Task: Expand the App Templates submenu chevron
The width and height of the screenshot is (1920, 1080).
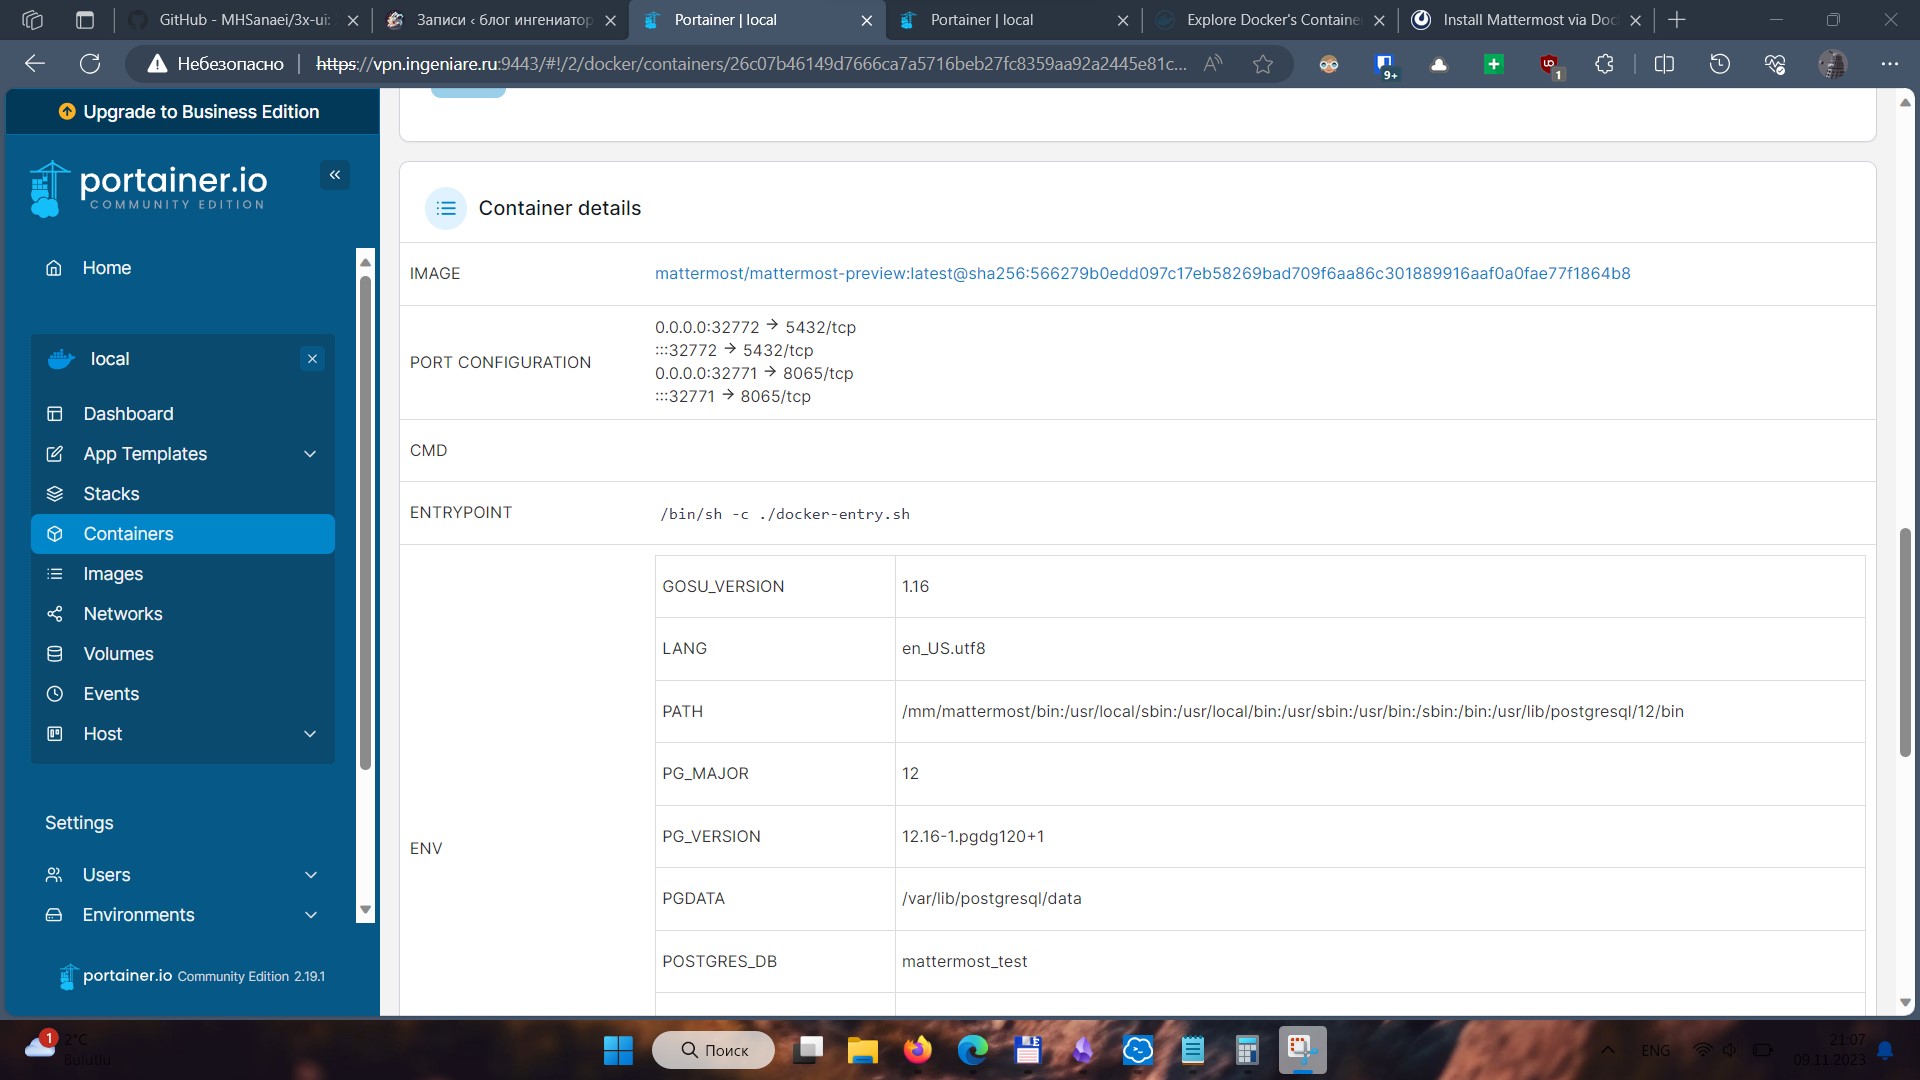Action: pyautogui.click(x=310, y=454)
